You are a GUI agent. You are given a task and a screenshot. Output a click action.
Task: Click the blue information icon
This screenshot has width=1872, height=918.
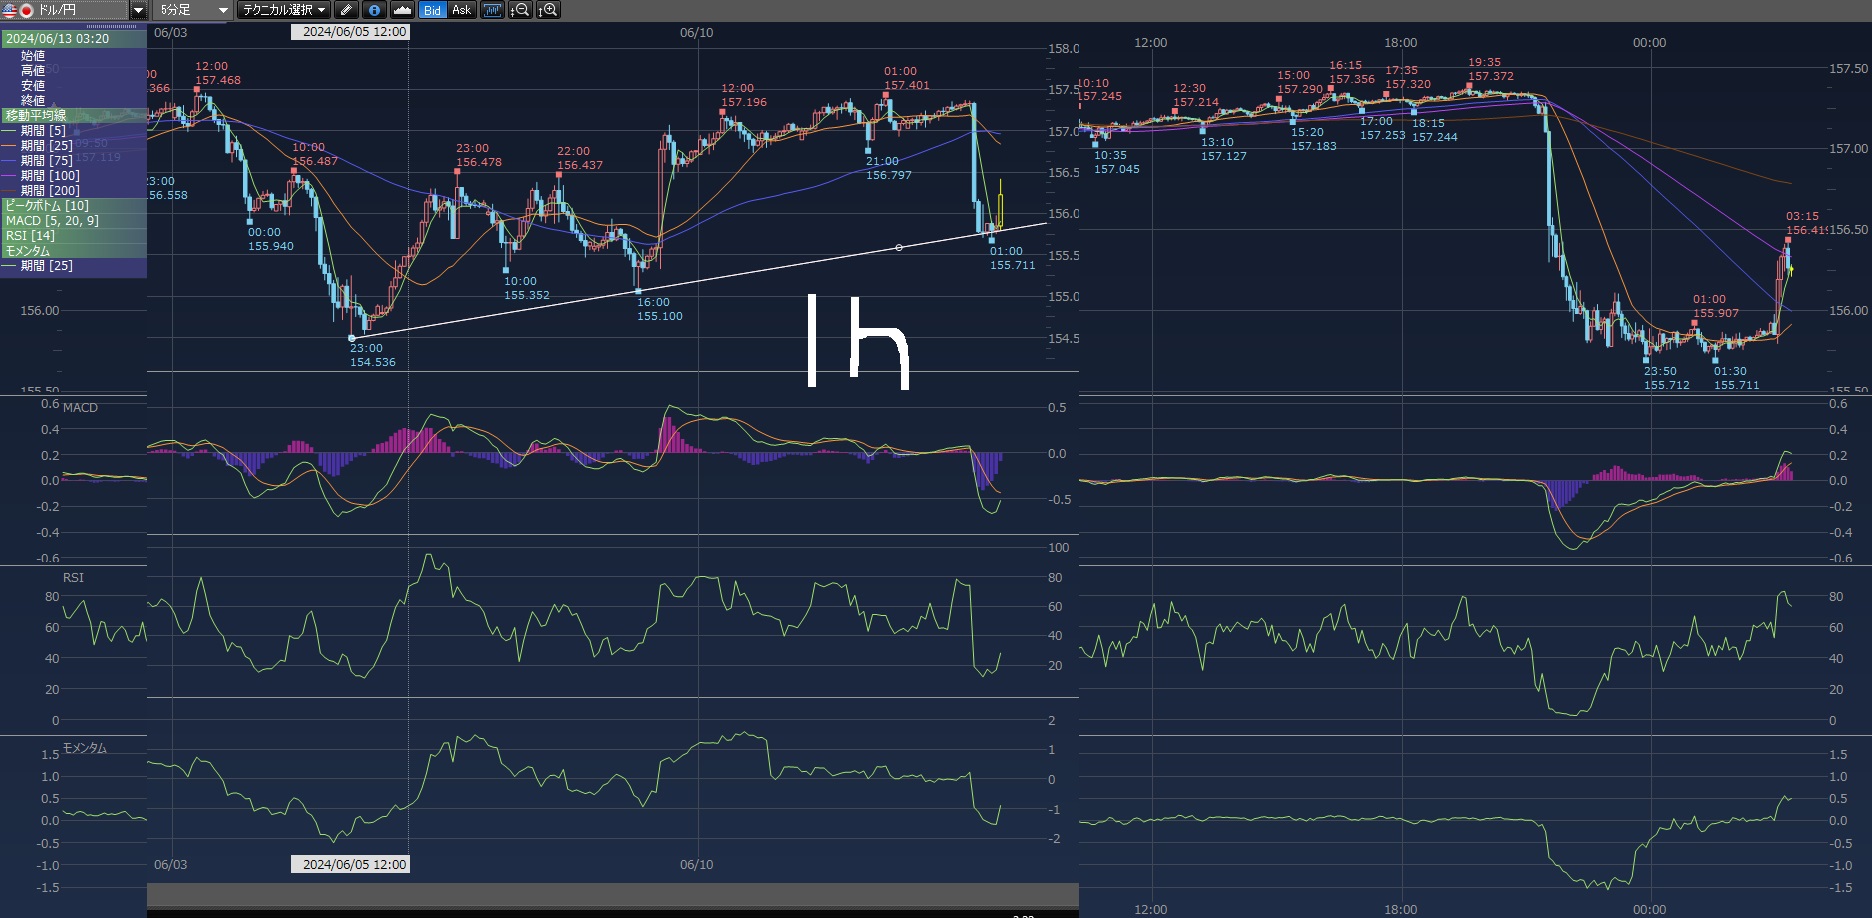pyautogui.click(x=374, y=10)
